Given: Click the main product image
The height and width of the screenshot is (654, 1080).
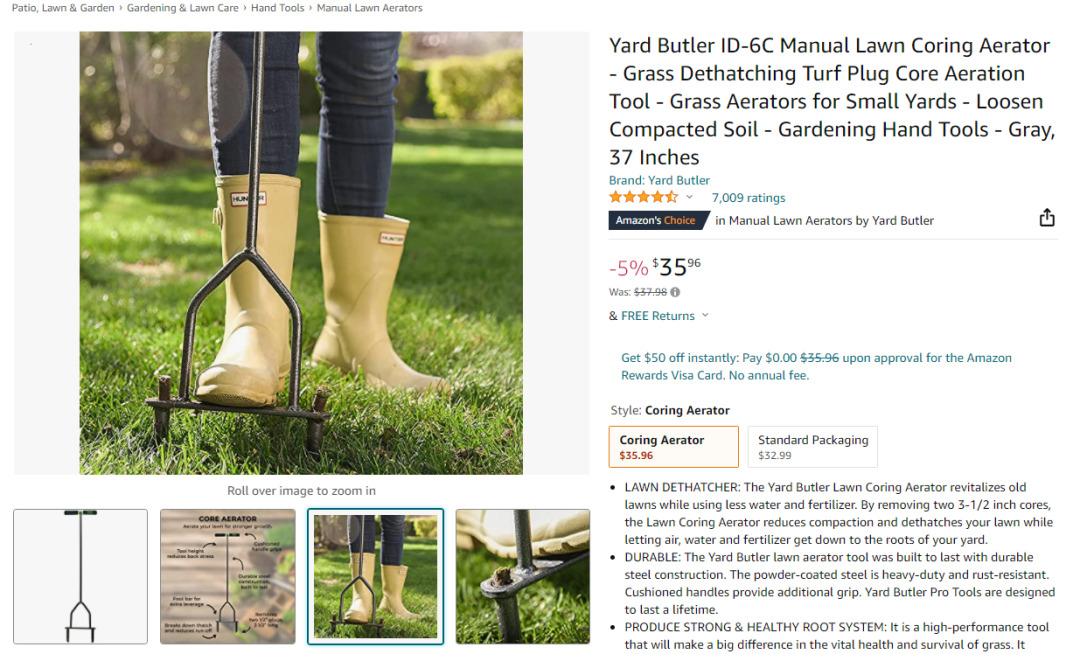Looking at the screenshot, I should pyautogui.click(x=301, y=253).
